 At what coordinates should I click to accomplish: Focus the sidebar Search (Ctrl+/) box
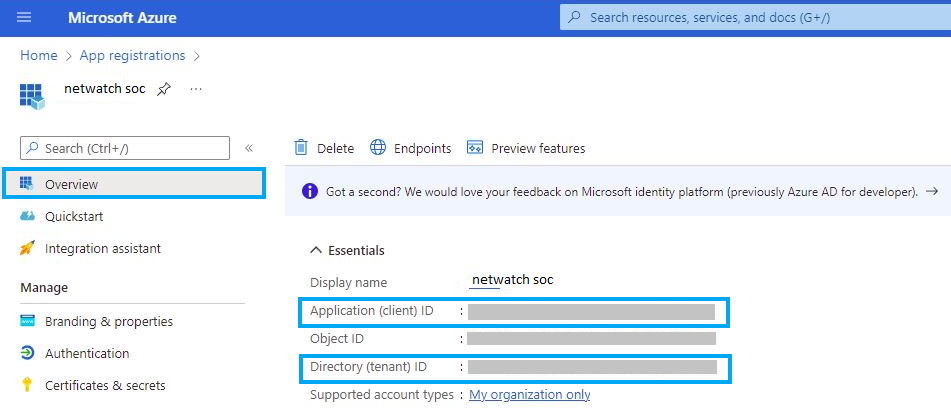[x=125, y=148]
